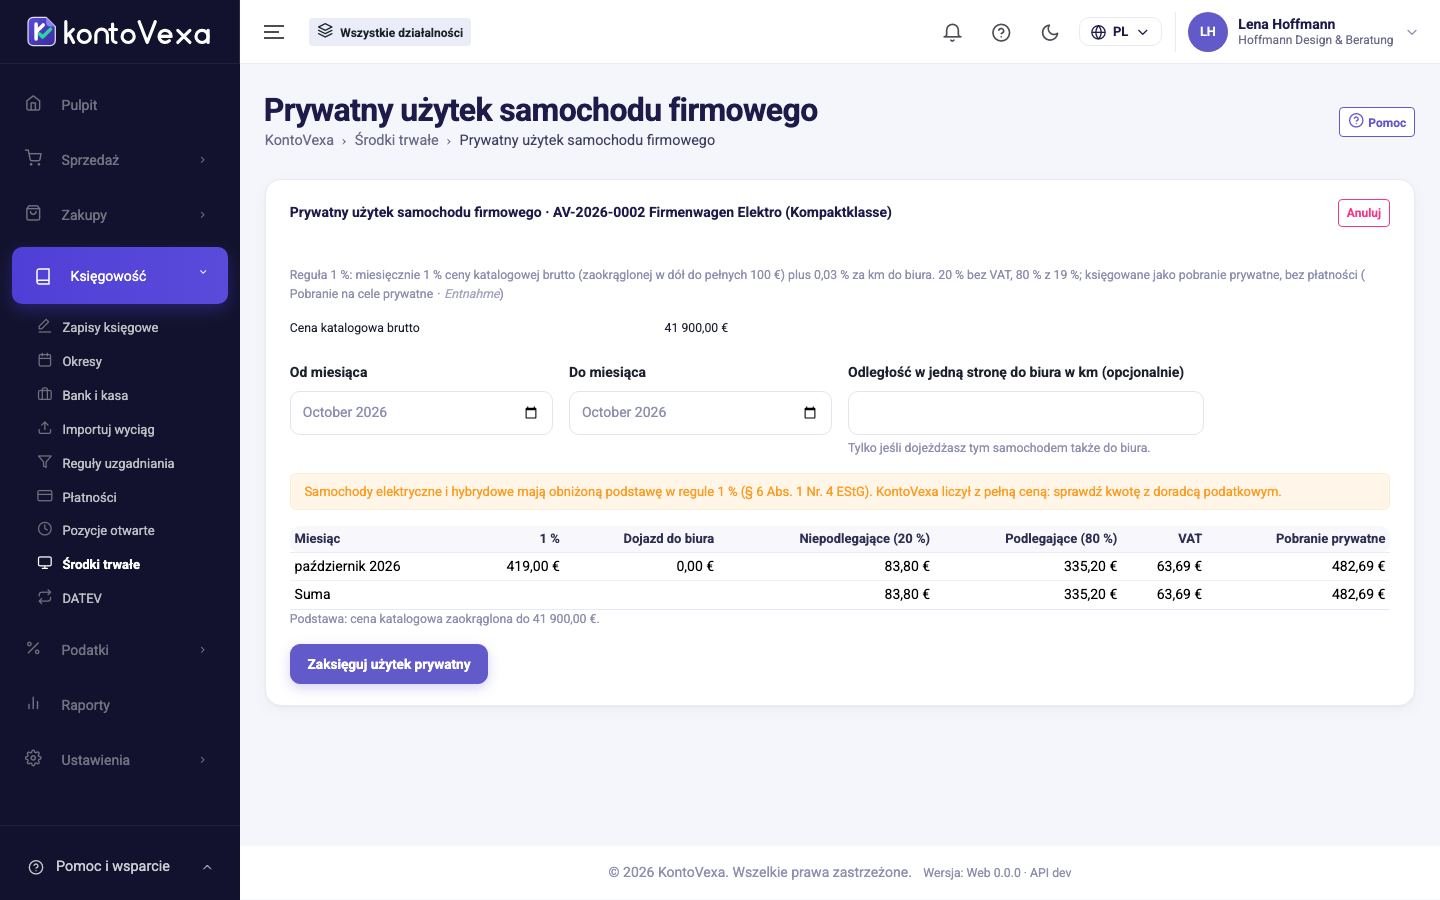This screenshot has width=1440, height=900.
Task: Click the 0,00 € Dojazd do biura cell
Action: (695, 566)
